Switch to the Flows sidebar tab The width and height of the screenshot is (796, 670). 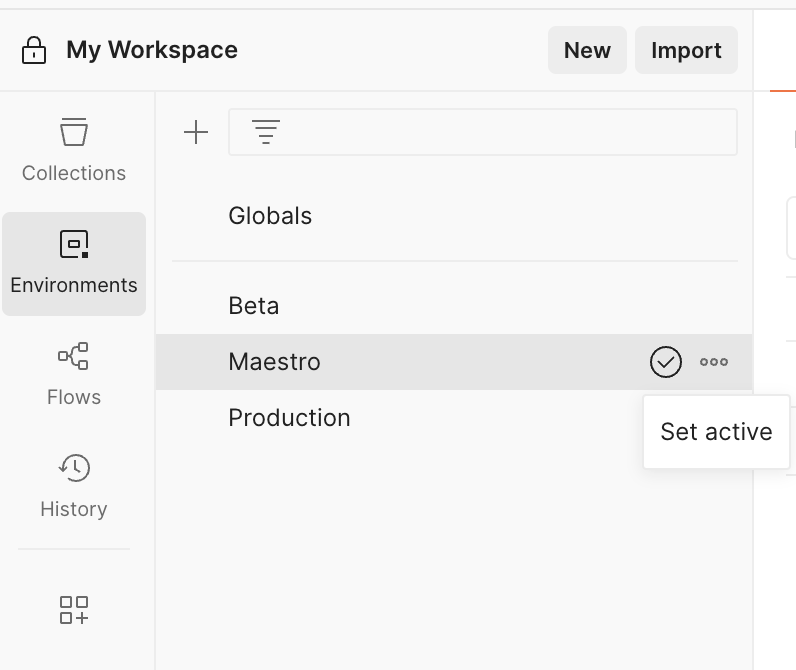74,375
